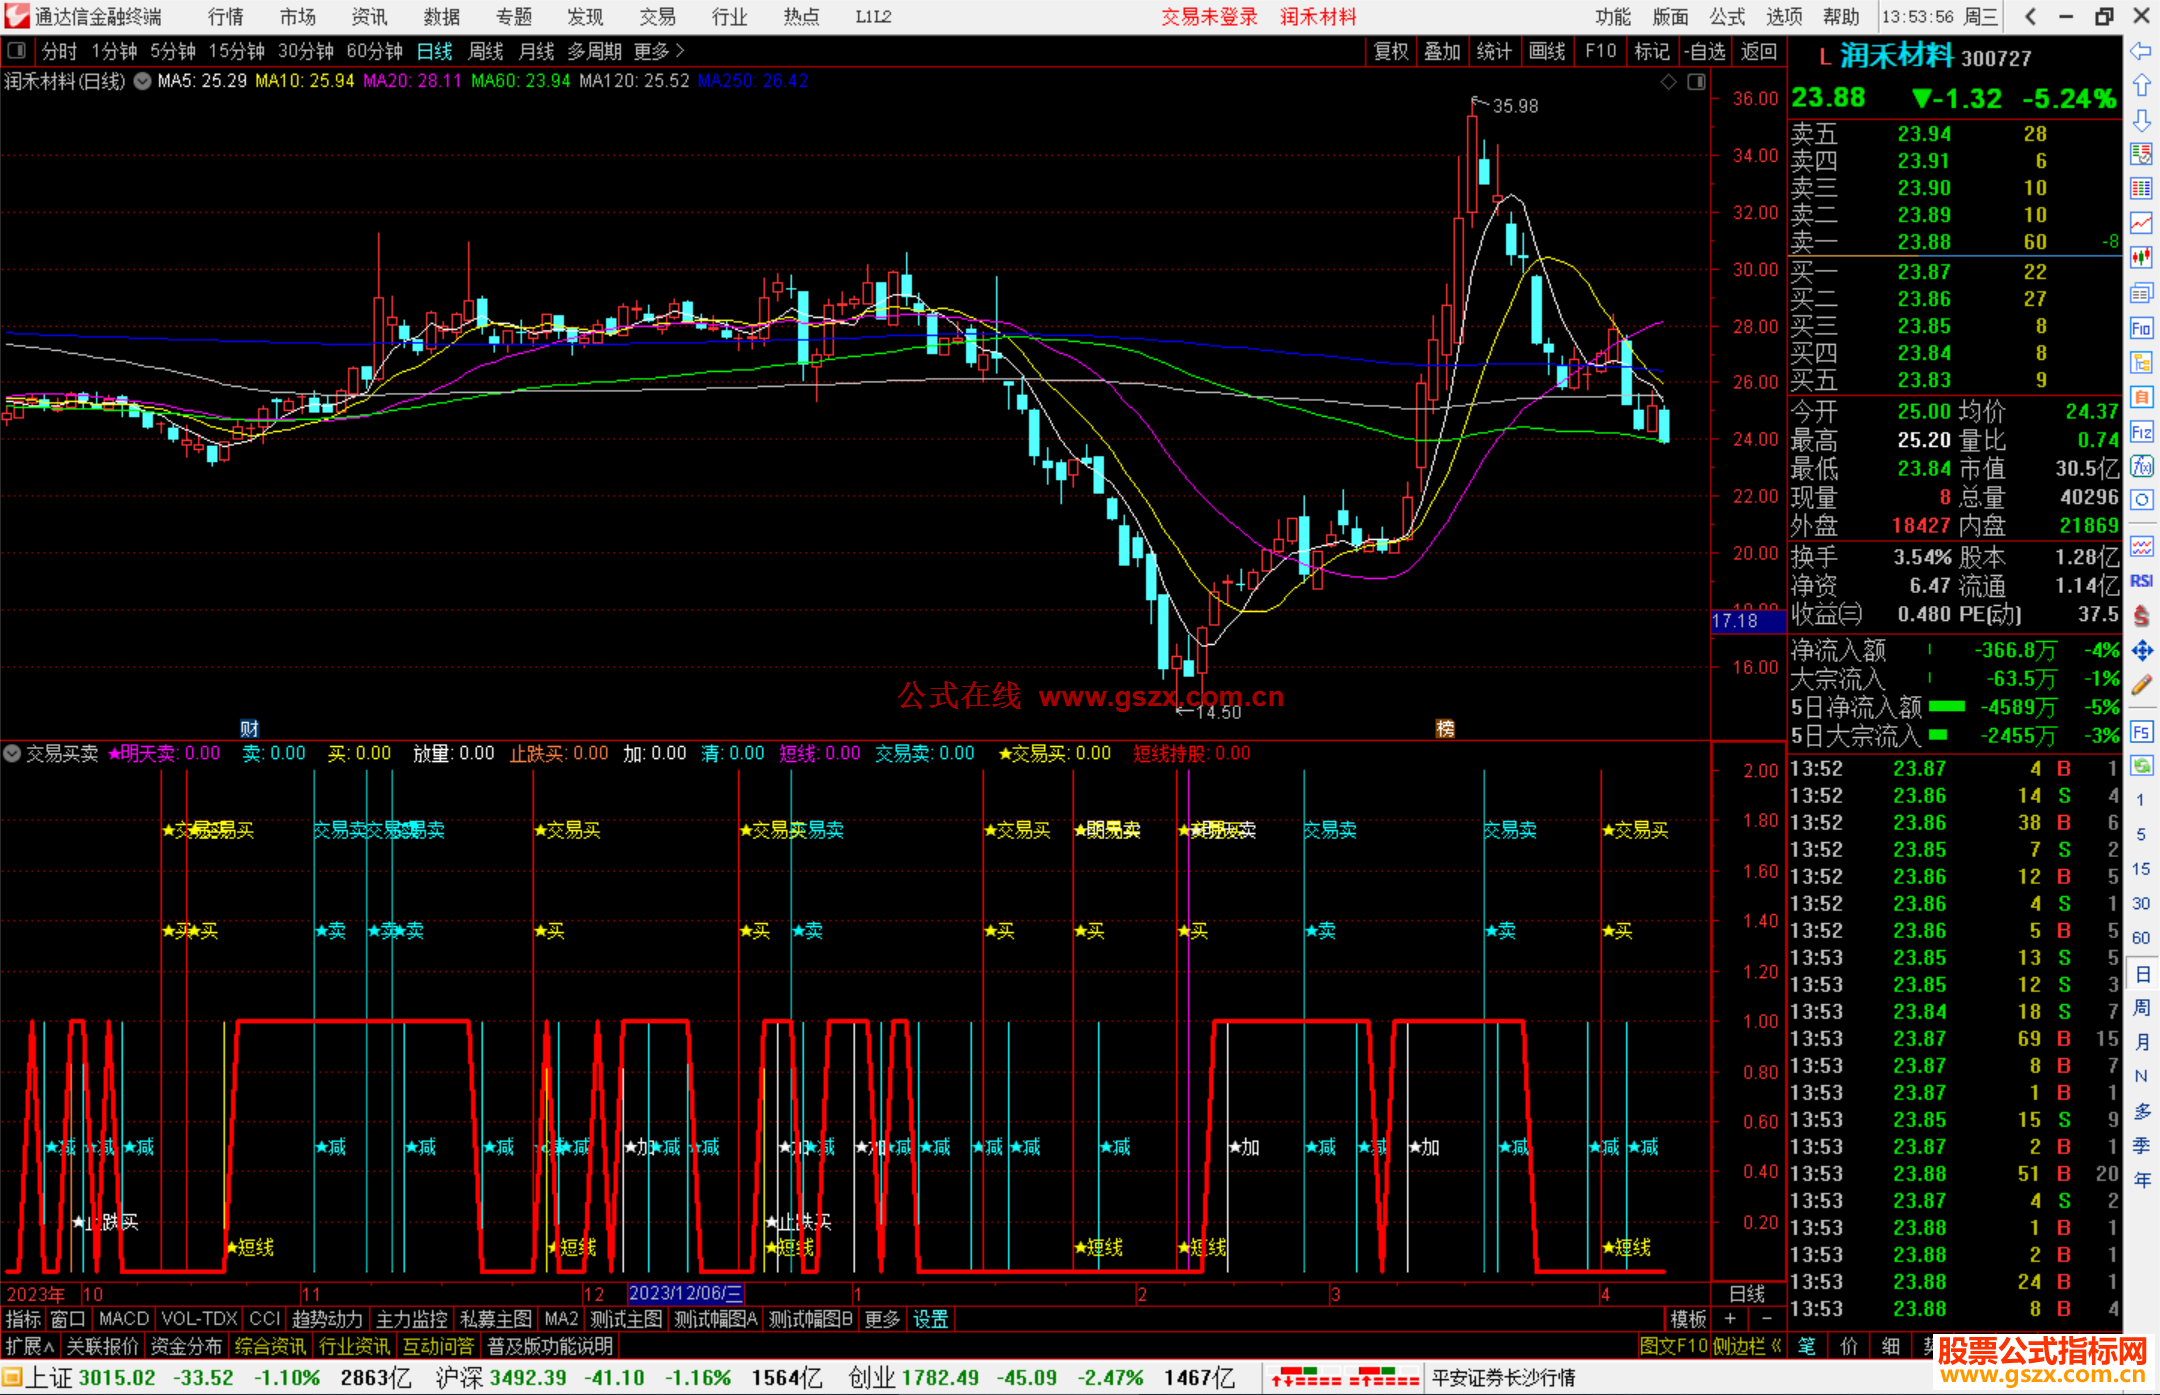Screen dimensions: 2160x1395
Task: Click the 设置 indicator settings link
Action: pos(930,1319)
